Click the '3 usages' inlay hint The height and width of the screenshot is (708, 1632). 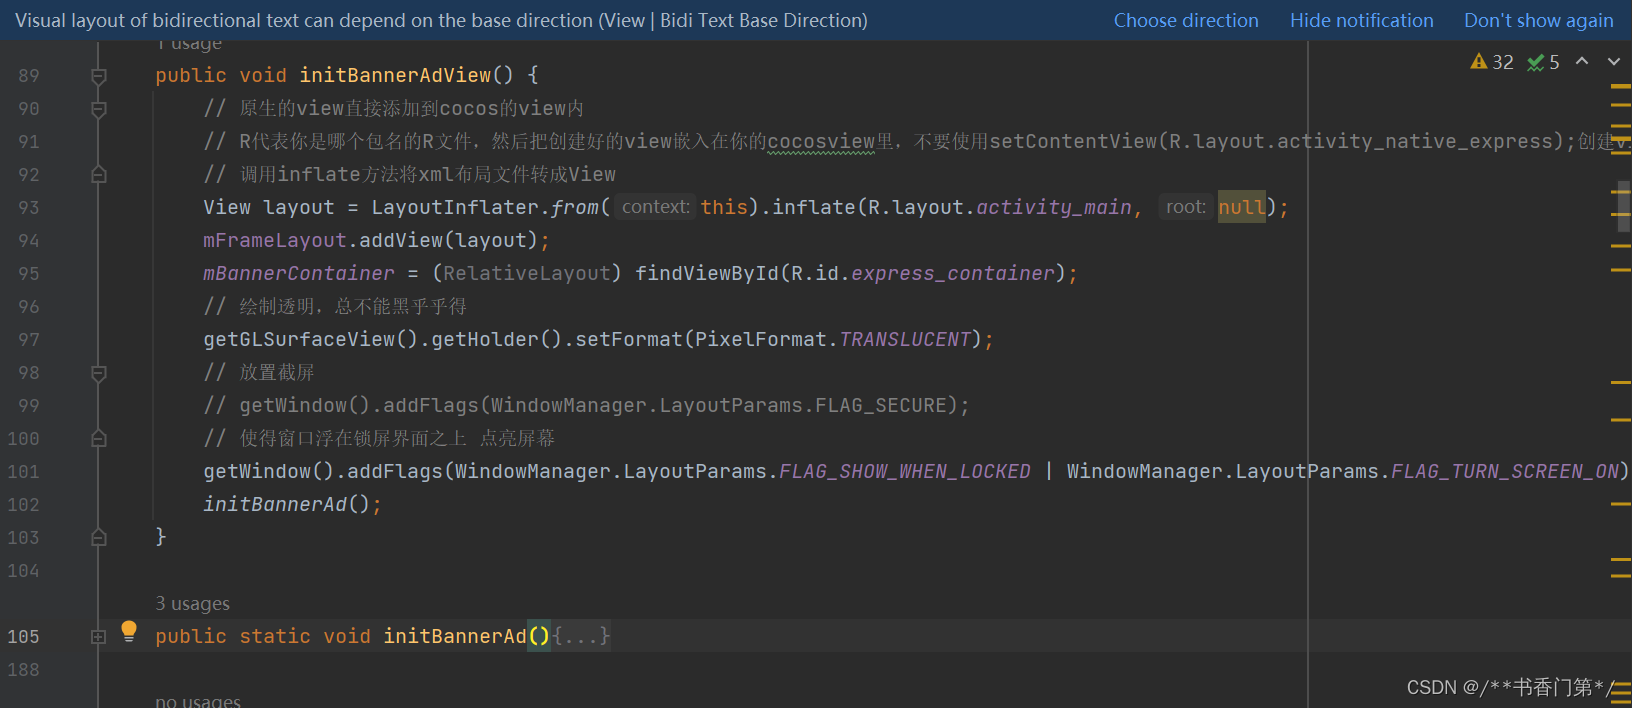pos(192,604)
